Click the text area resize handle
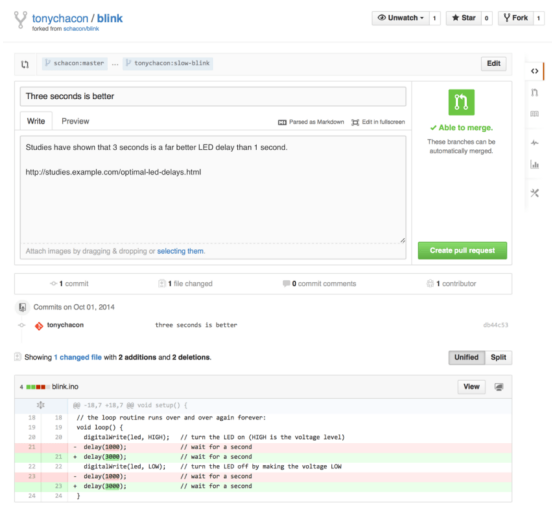 [402, 241]
